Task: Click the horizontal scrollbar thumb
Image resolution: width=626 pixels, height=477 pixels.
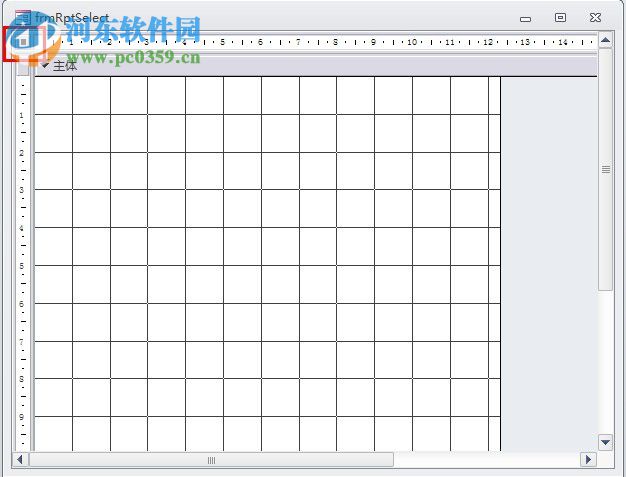Action: click(x=211, y=460)
